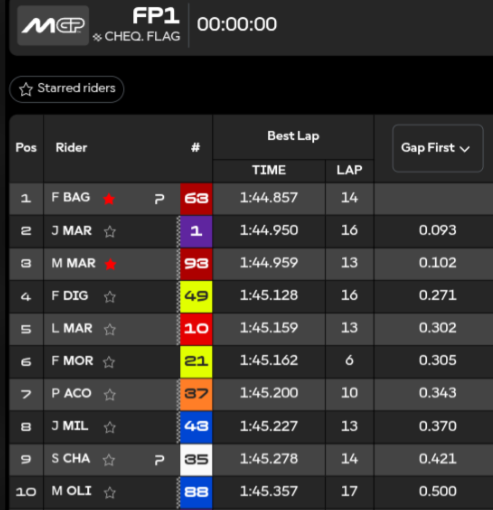Viewport: 493px width, 510px height.
Task: Star rider M OLI
Action: [x=110, y=492]
